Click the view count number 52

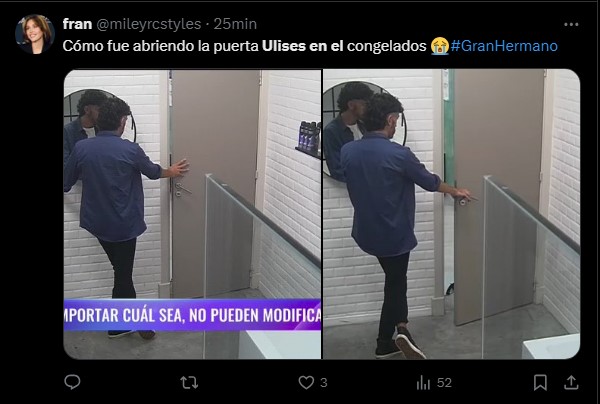pyautogui.click(x=444, y=383)
